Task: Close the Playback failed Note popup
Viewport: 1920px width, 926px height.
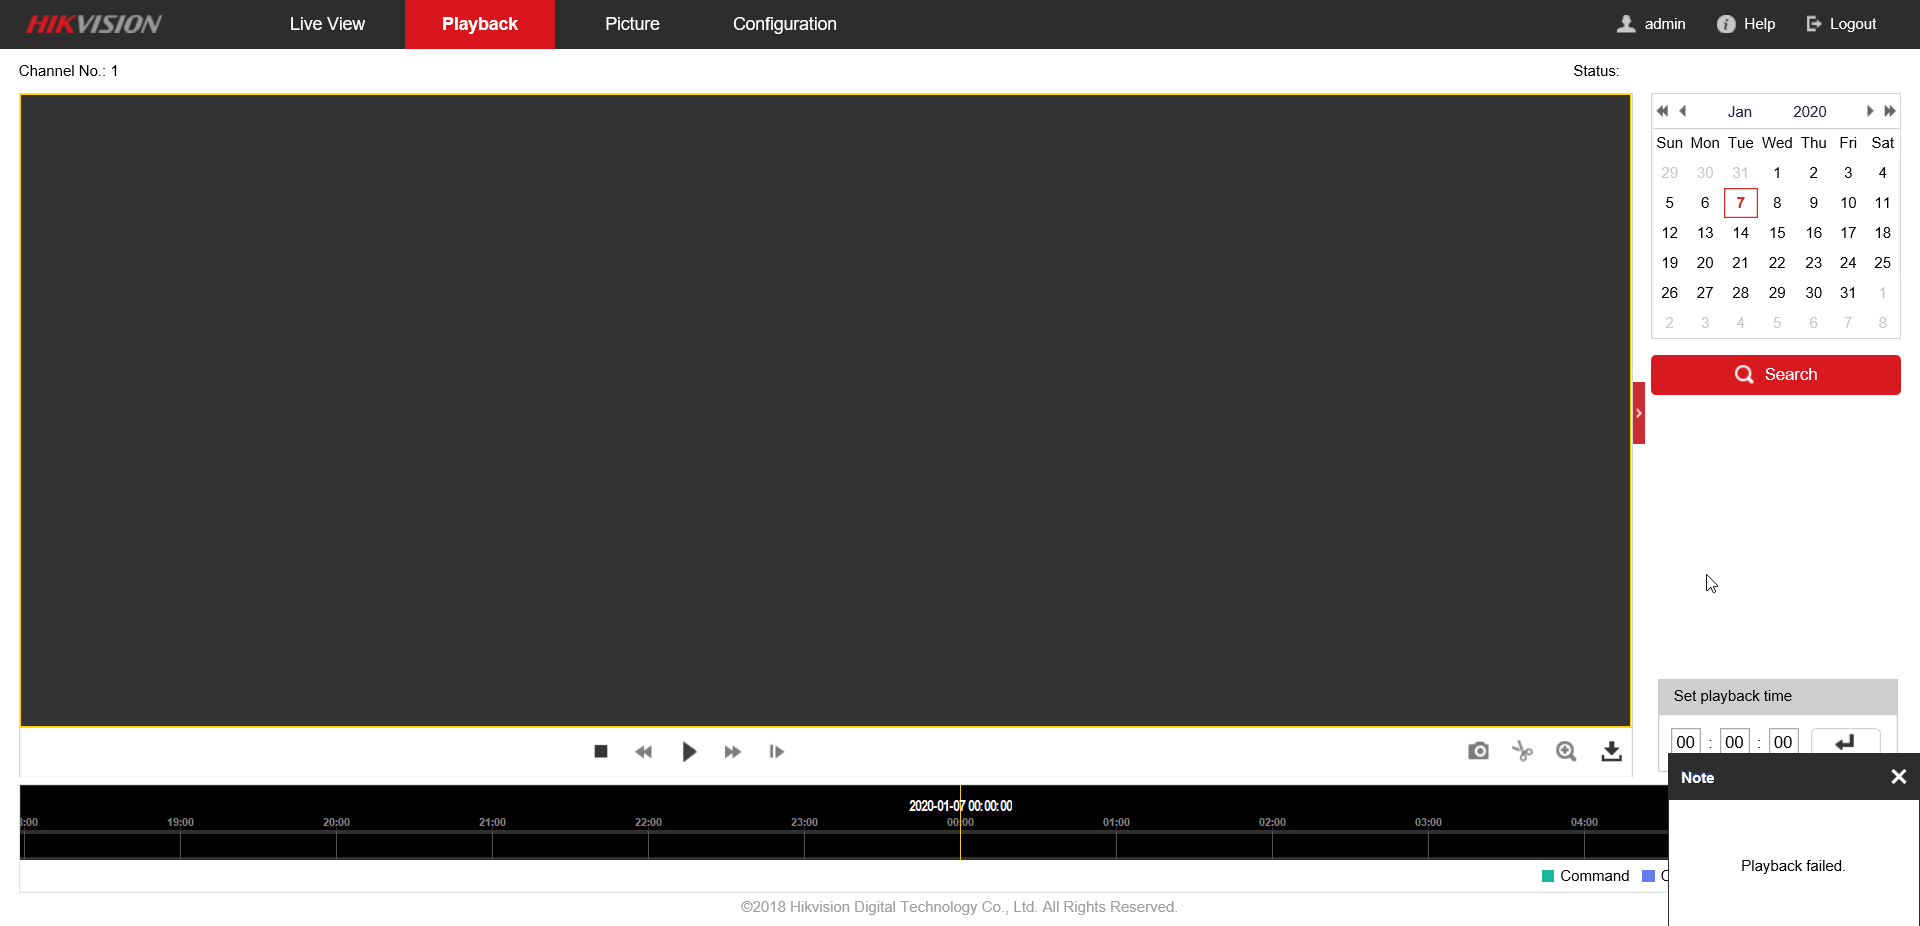Action: 1898,777
